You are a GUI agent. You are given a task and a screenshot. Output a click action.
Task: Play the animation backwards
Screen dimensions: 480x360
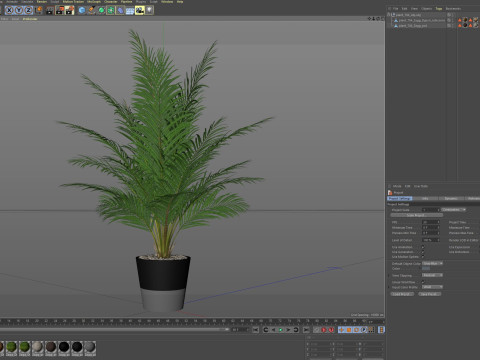273,330
